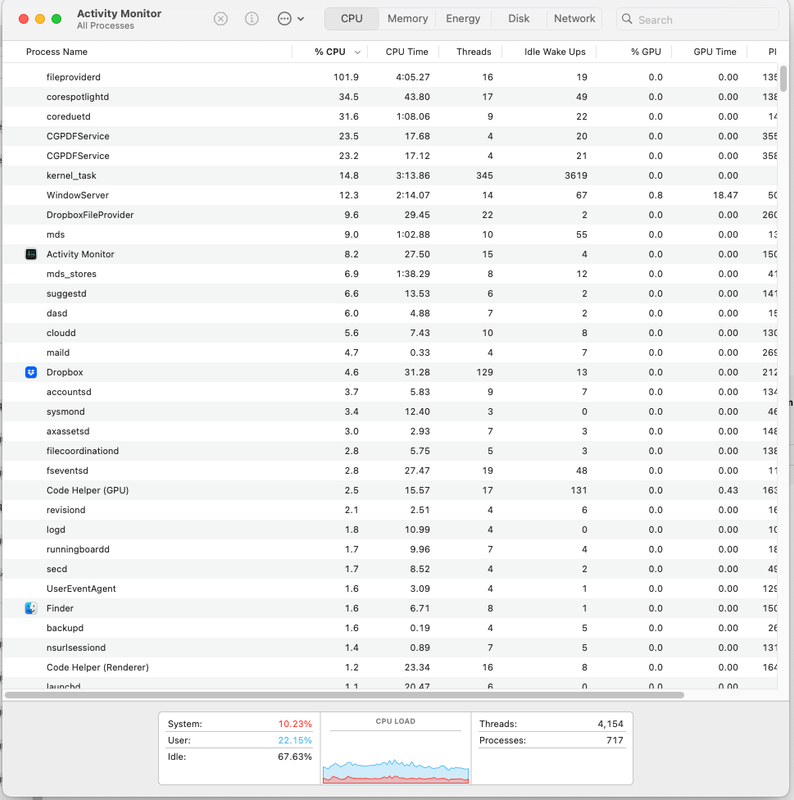Sort by the Threads column header

(474, 52)
